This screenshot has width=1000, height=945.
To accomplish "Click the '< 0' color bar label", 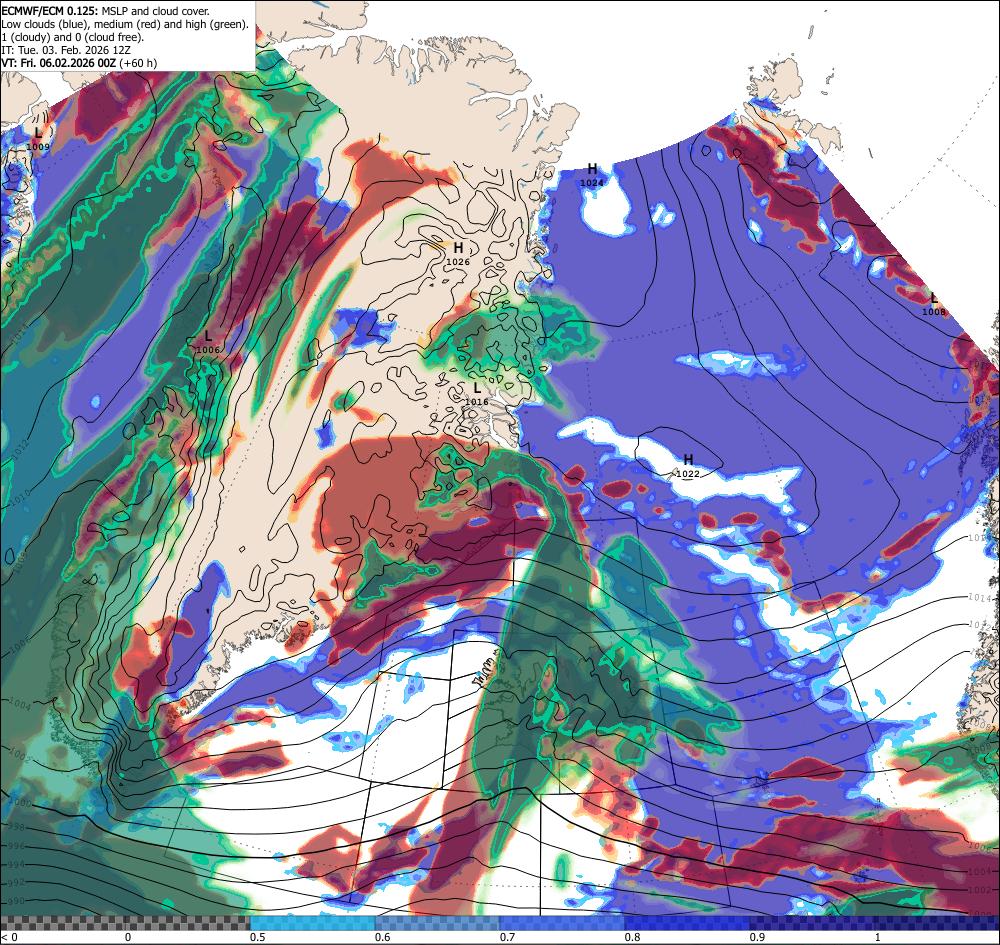I will 10,937.
